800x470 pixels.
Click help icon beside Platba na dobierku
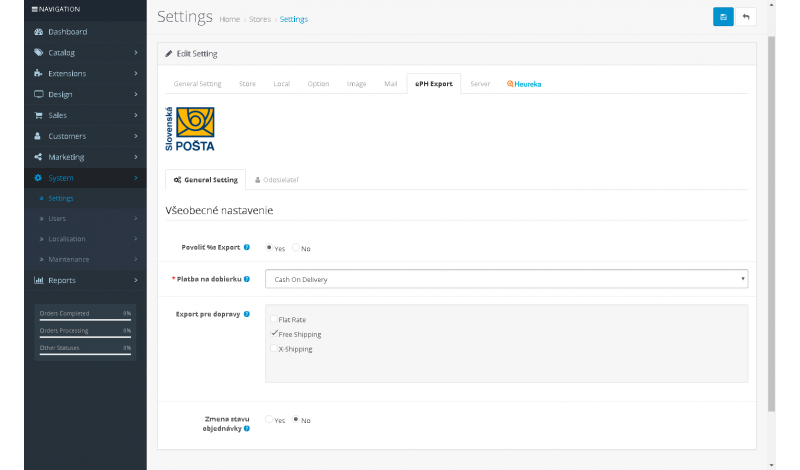click(246, 279)
